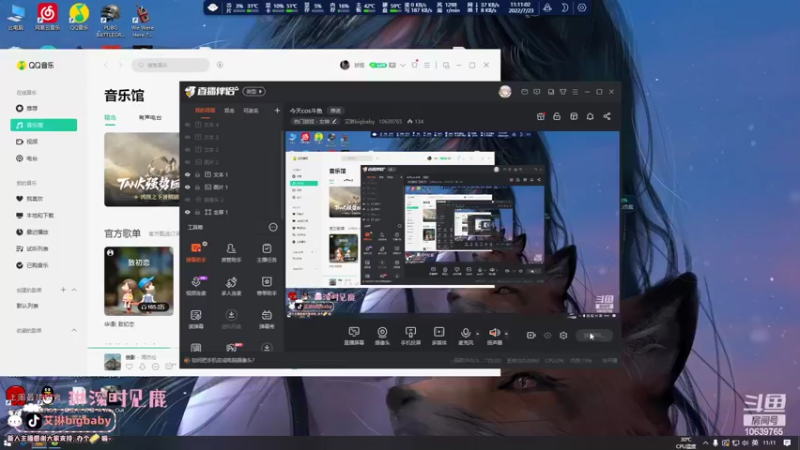Select the first scene tab in streaming app
The height and width of the screenshot is (450, 800).
[x=205, y=110]
